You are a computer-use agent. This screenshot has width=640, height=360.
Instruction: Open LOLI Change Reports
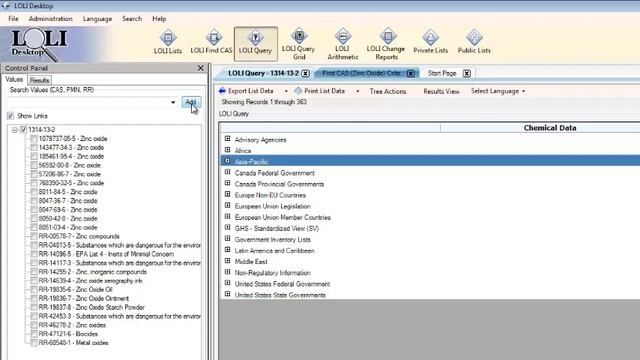point(386,44)
